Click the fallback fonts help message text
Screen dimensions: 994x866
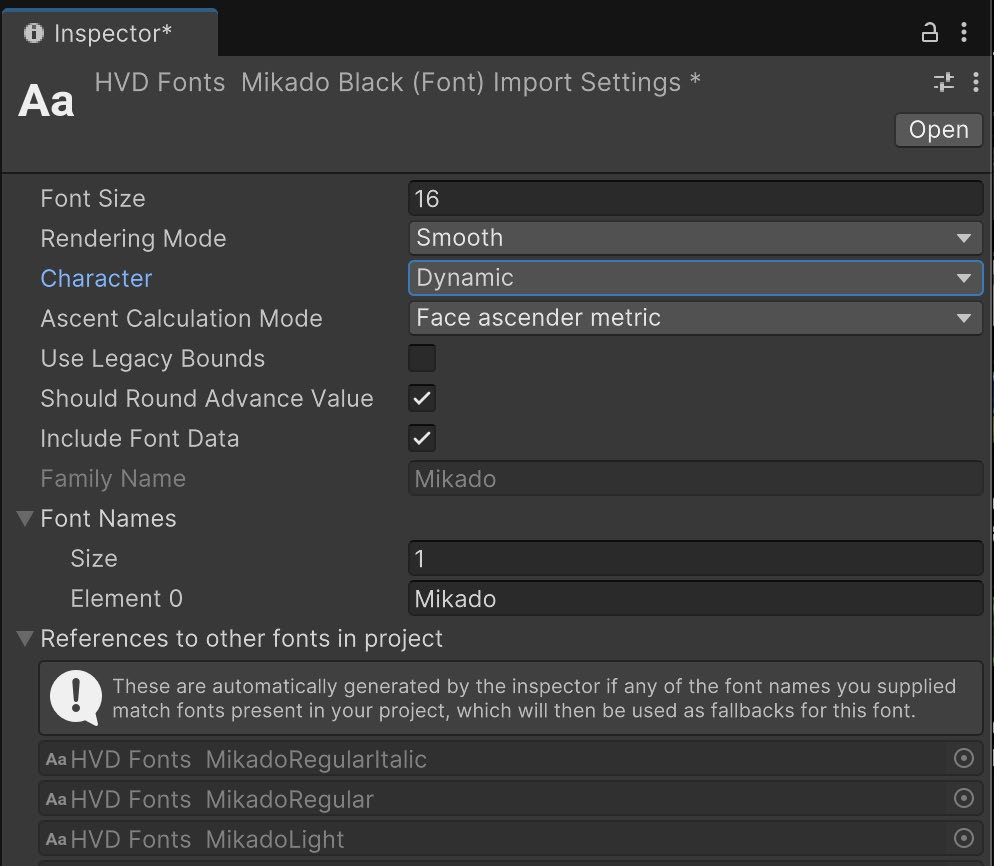[534, 698]
